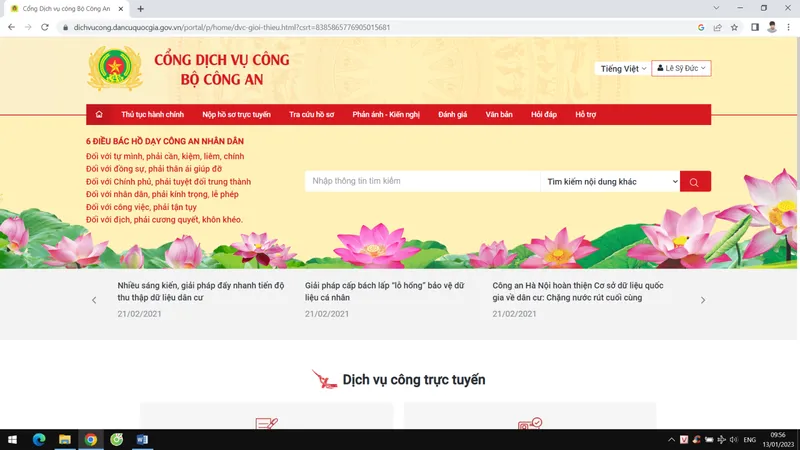The image size is (800, 450).
Task: Open the Đánh giá menu item
Action: [453, 115]
